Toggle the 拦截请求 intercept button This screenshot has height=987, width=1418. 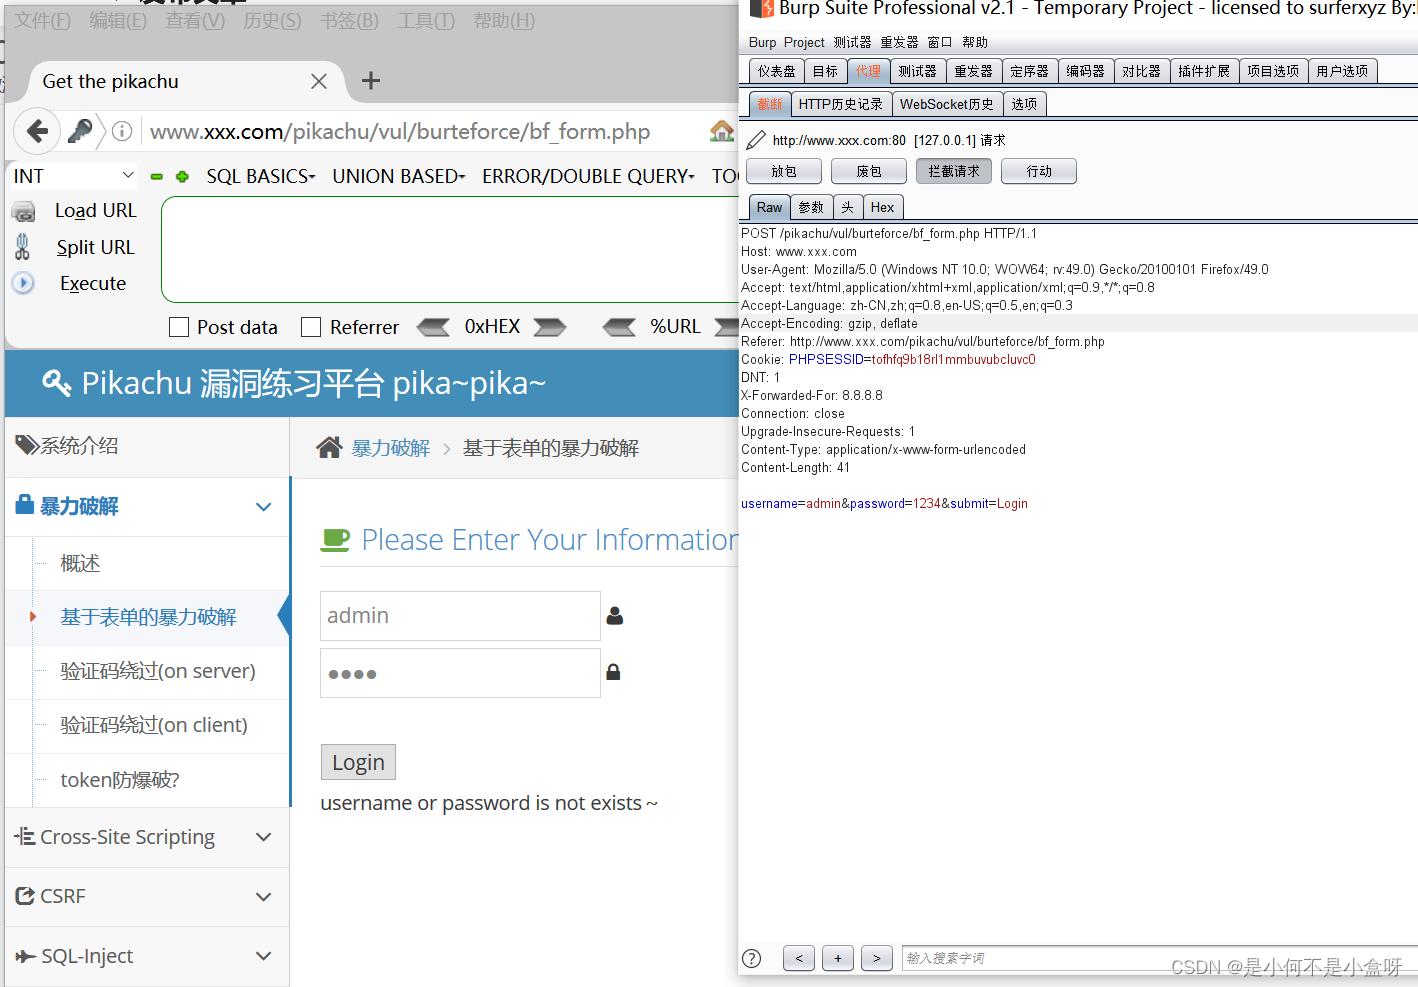pos(954,171)
